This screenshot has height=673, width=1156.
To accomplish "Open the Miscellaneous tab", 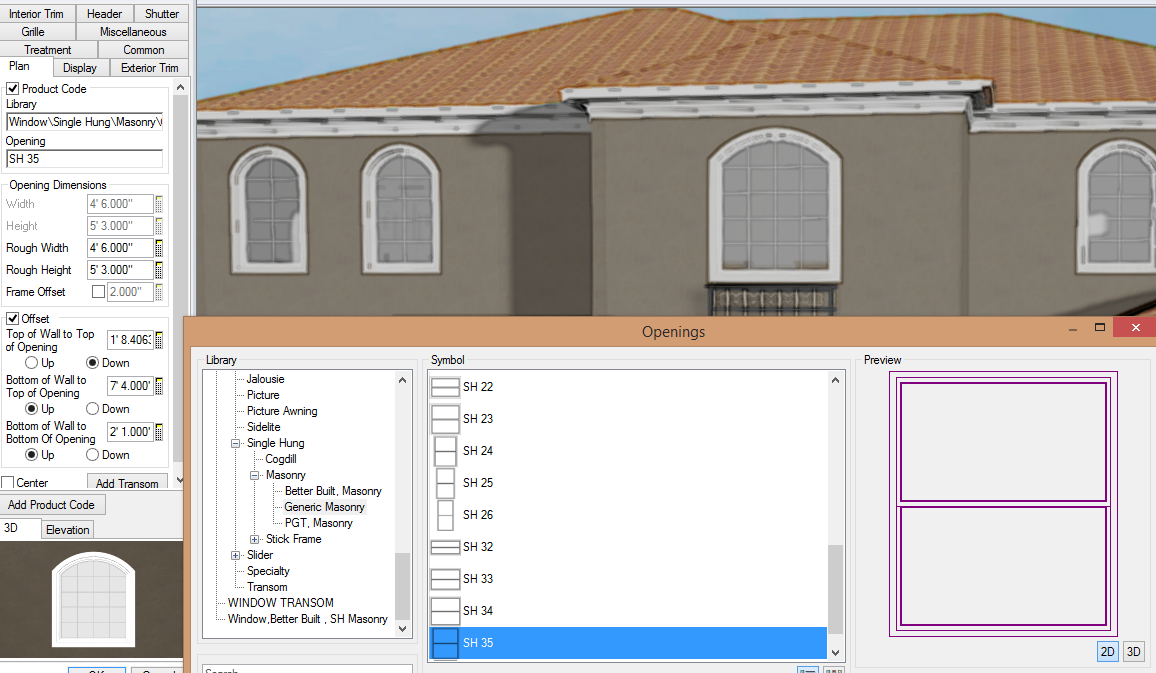I will (x=133, y=31).
